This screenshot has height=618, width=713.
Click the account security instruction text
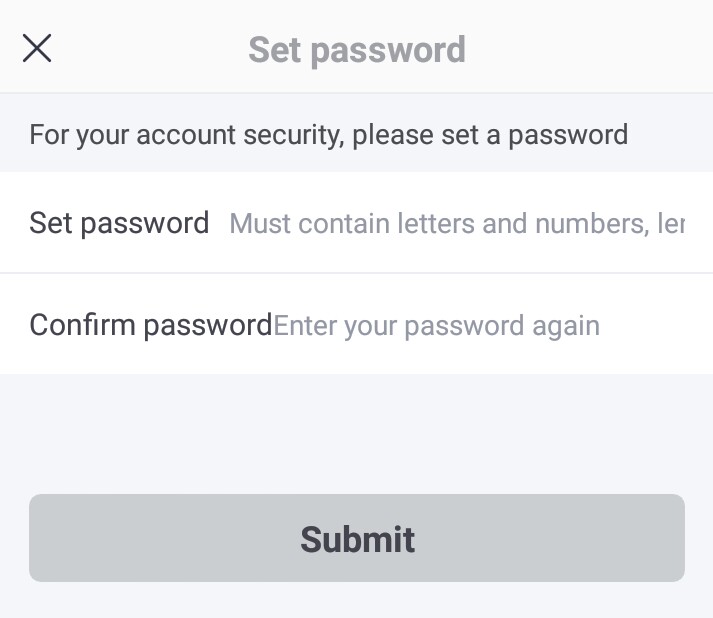(328, 134)
